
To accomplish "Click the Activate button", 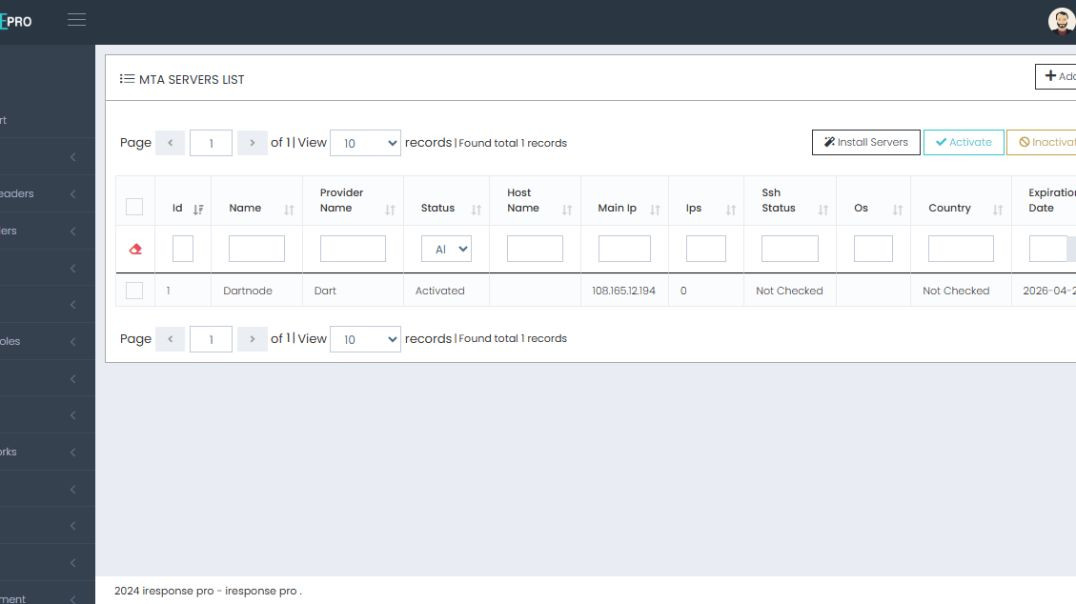I will [963, 142].
